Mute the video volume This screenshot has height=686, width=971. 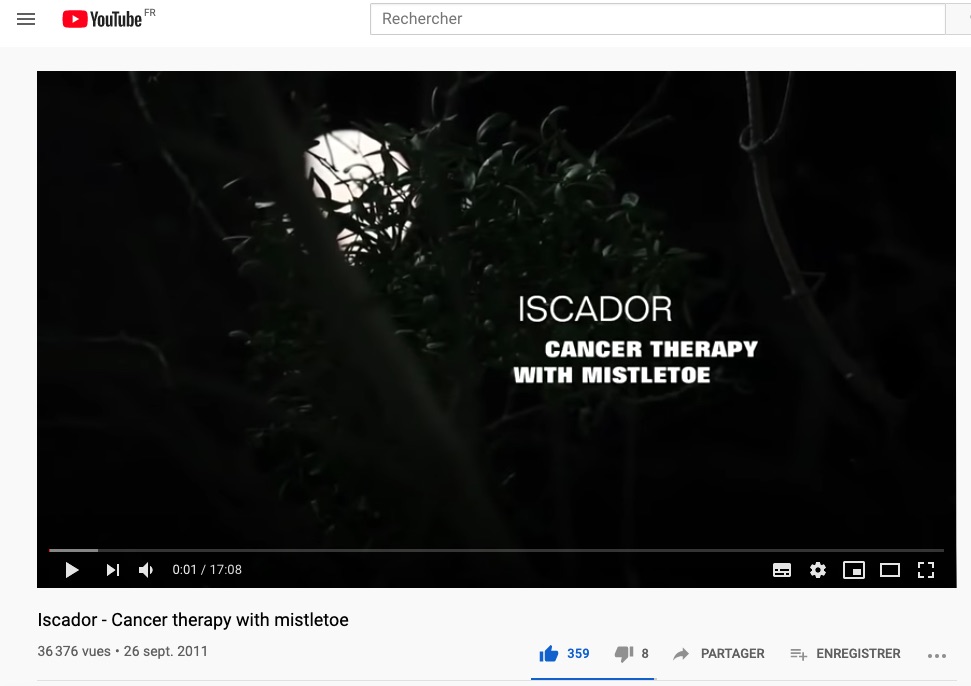(146, 570)
